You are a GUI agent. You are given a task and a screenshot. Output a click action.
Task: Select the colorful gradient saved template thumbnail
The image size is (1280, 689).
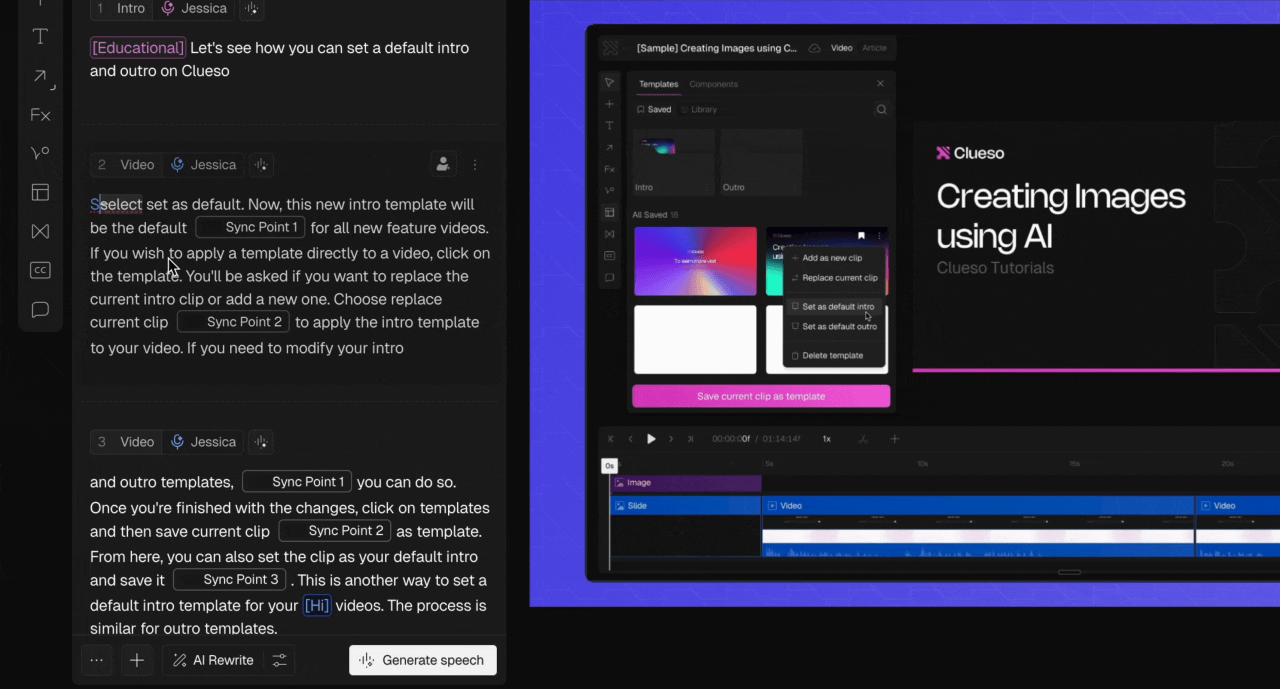[695, 261]
